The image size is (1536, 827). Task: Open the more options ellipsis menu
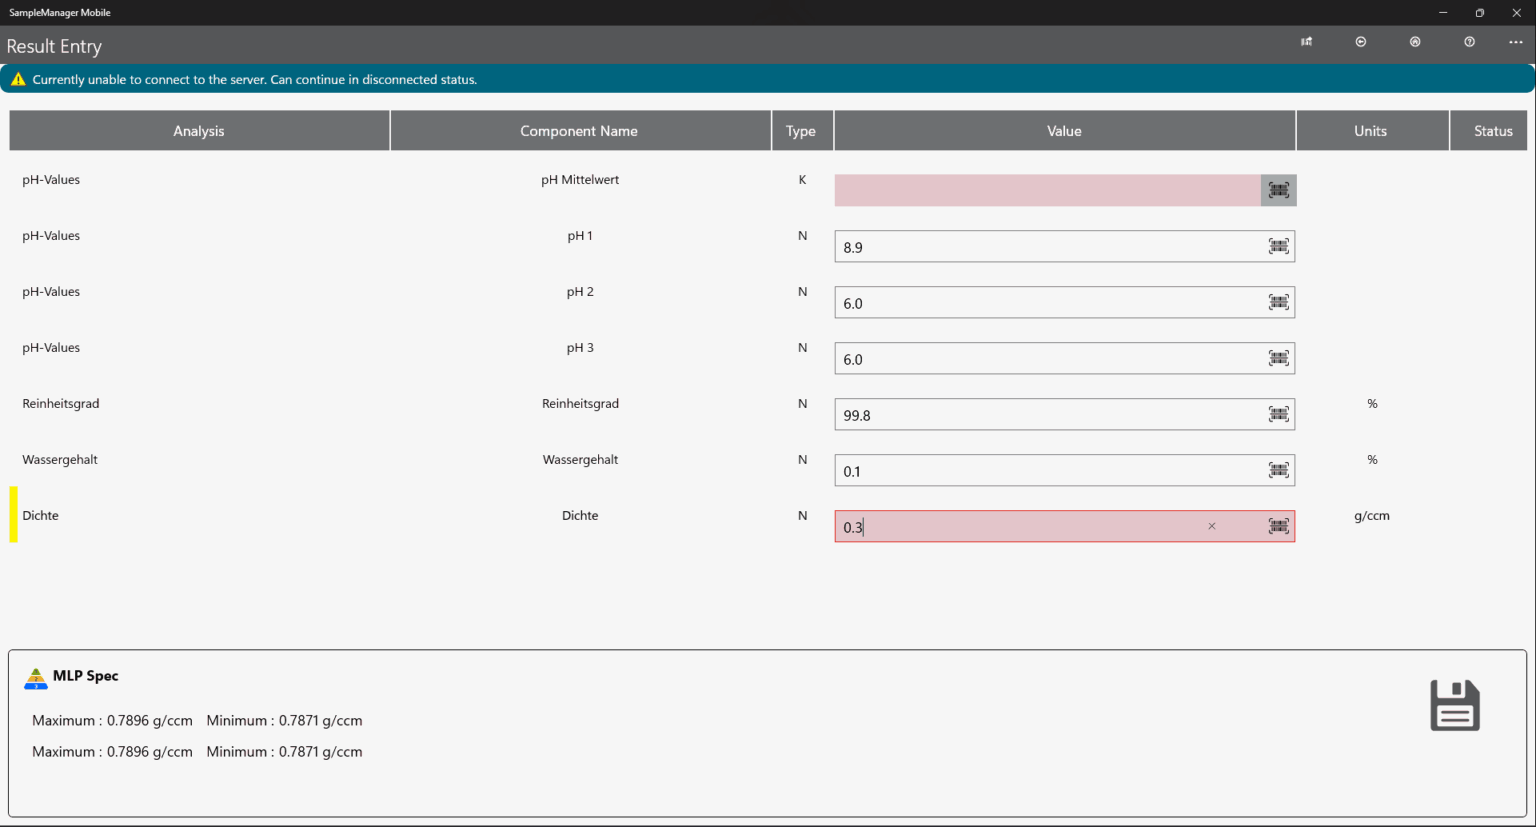pos(1515,42)
